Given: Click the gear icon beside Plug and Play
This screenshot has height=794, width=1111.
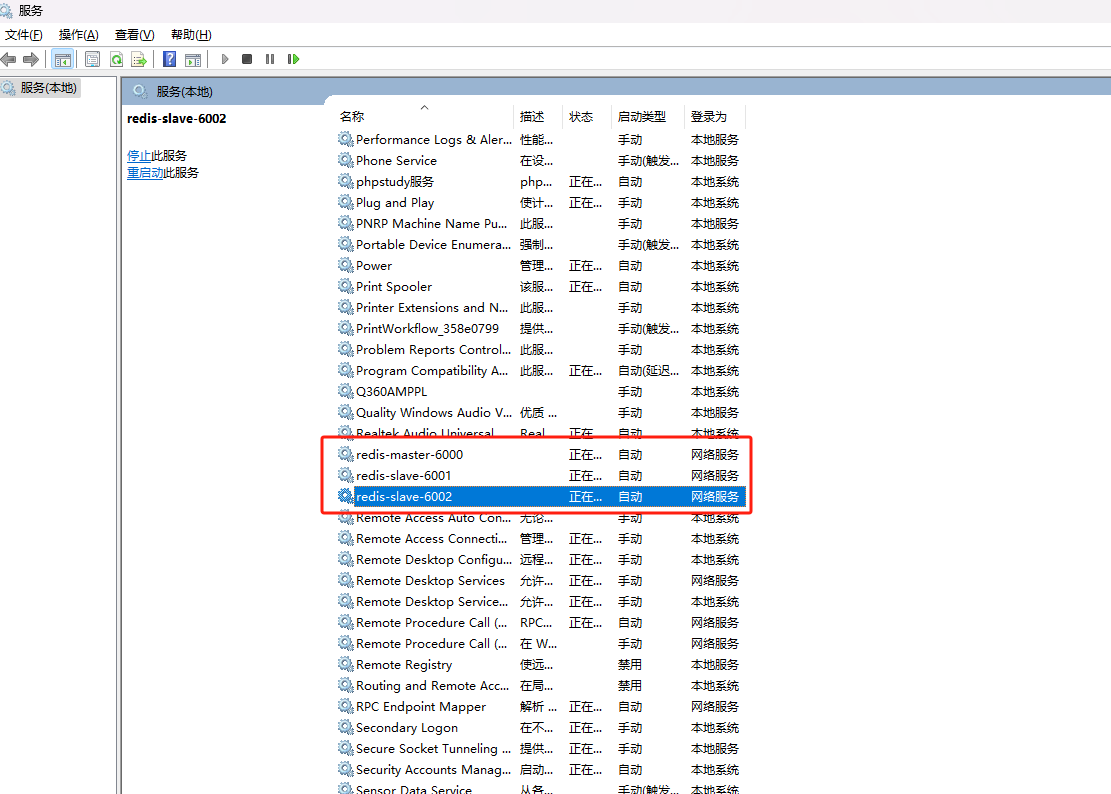Looking at the screenshot, I should tap(346, 203).
